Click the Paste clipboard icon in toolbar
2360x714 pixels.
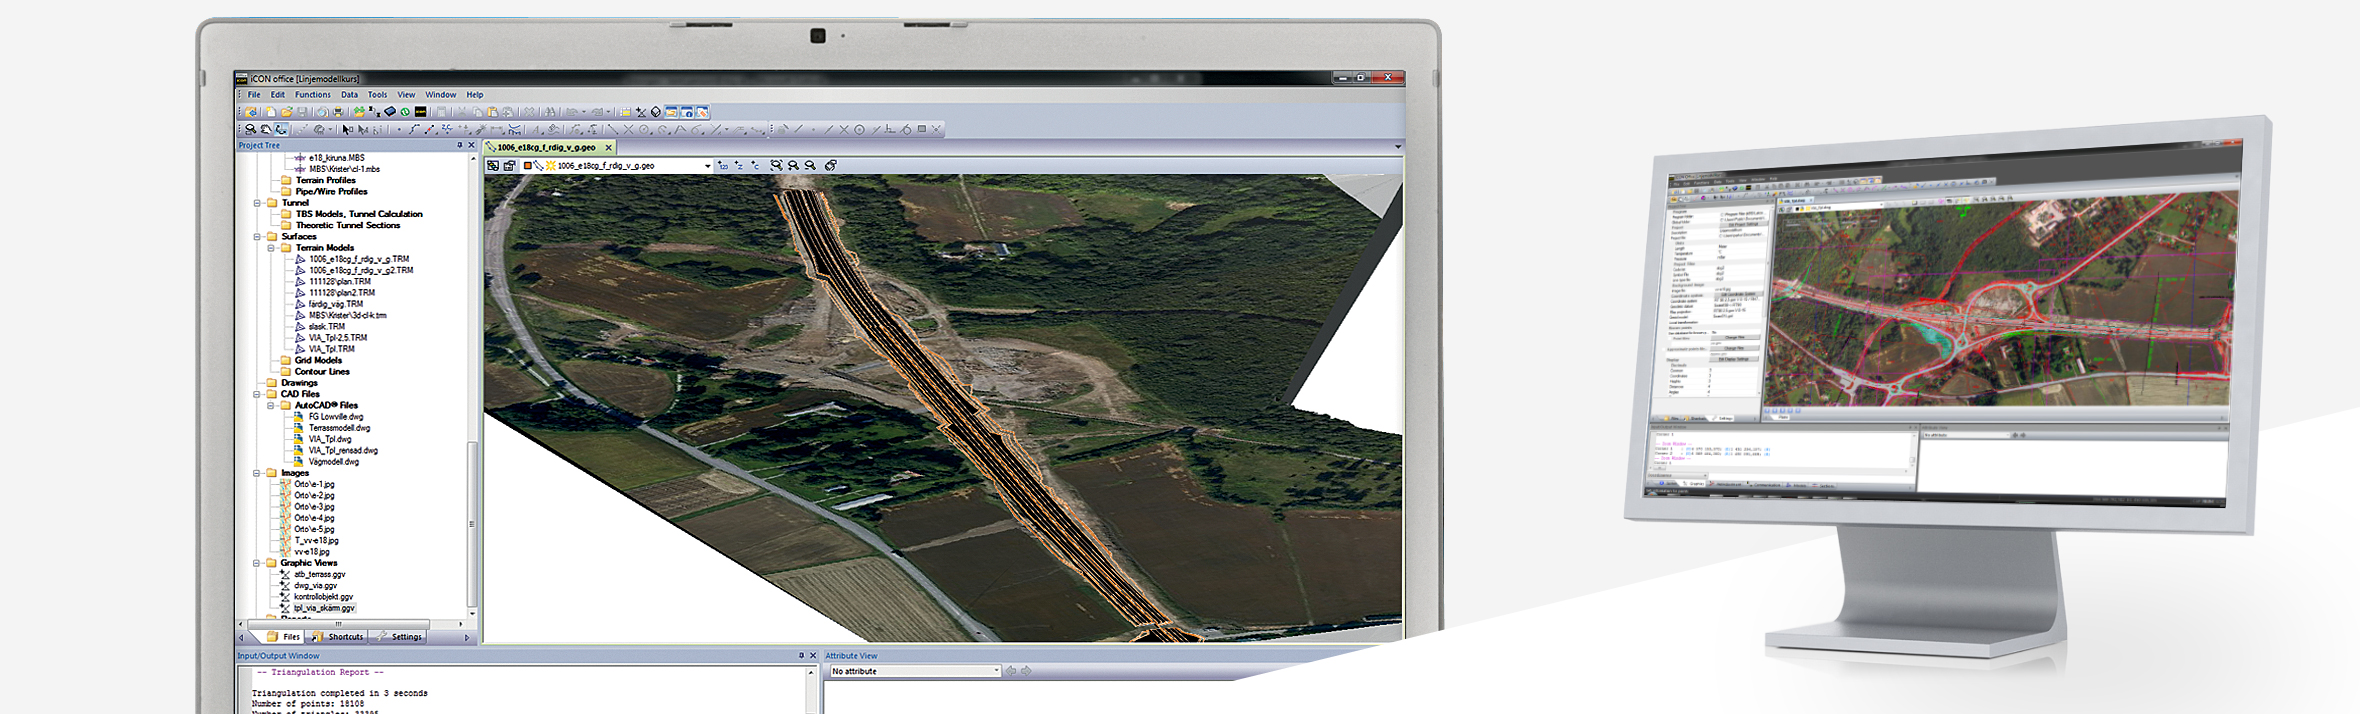point(492,112)
